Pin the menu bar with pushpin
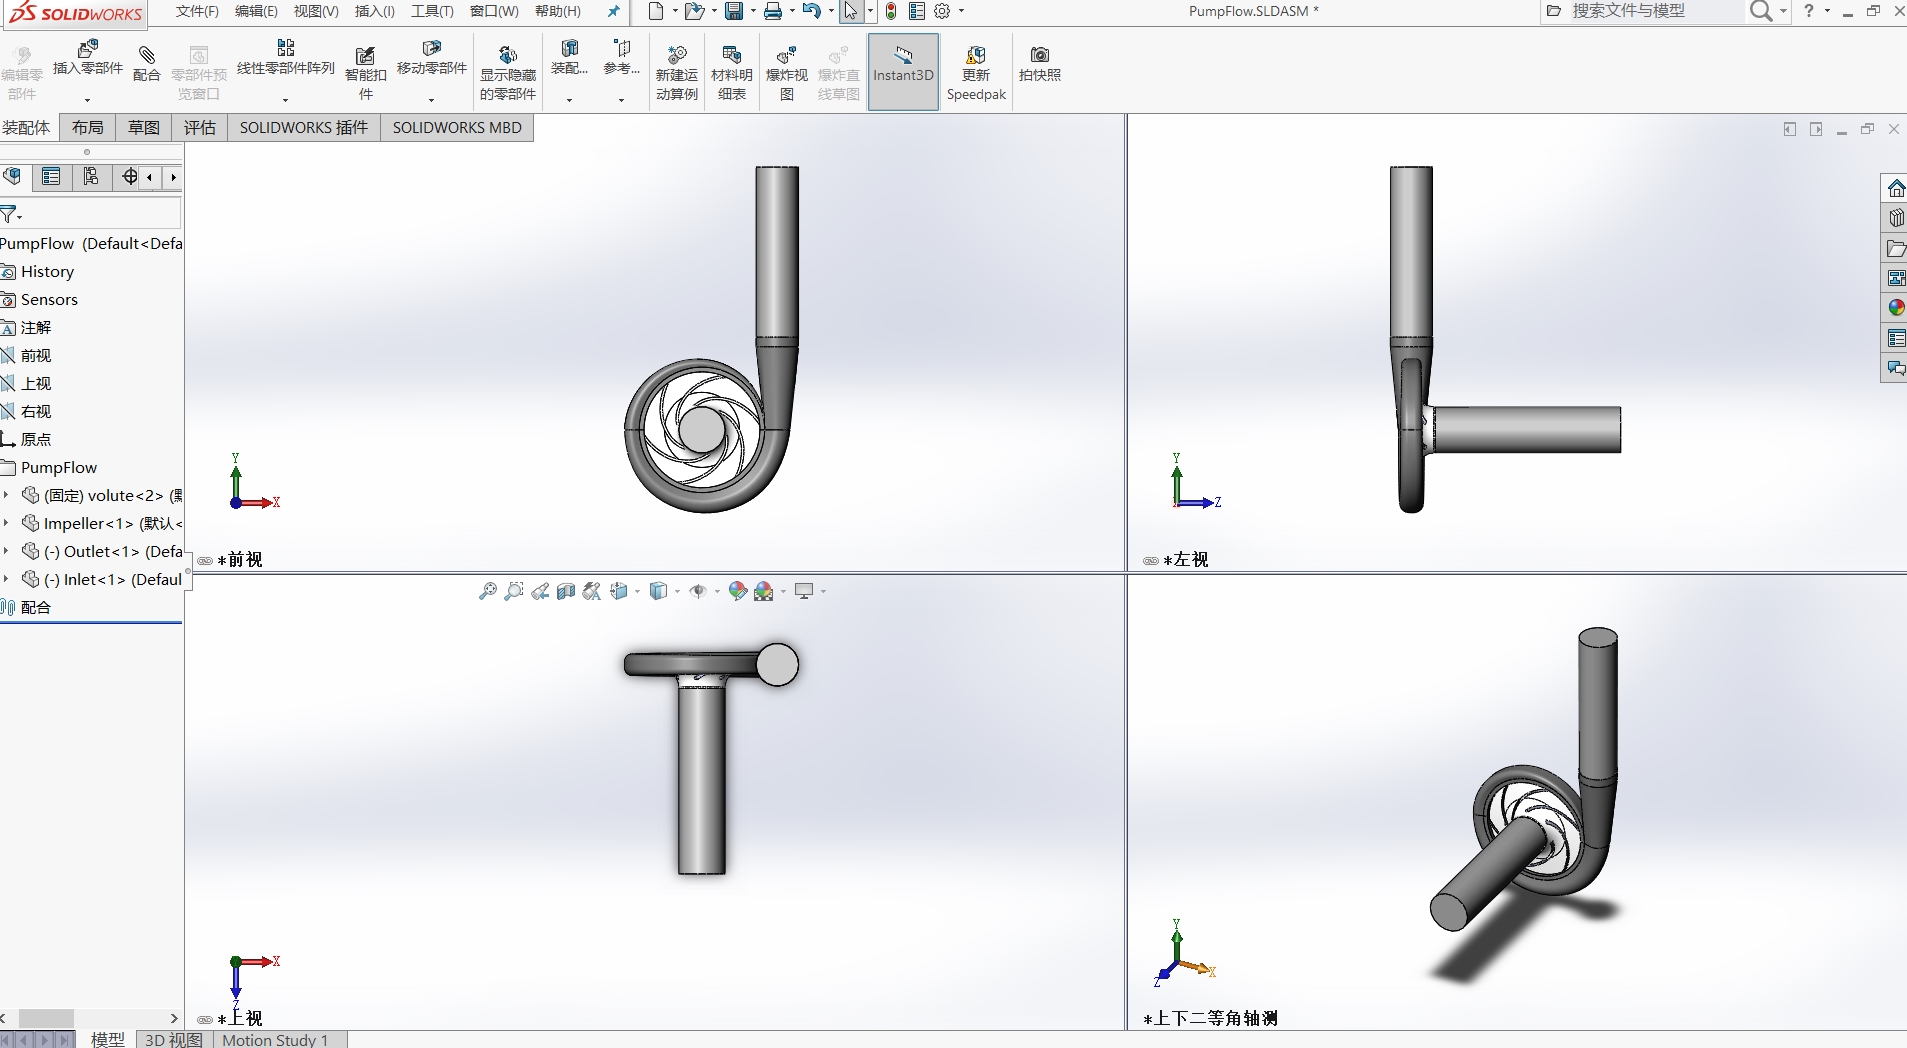The width and height of the screenshot is (1907, 1048). pos(614,11)
